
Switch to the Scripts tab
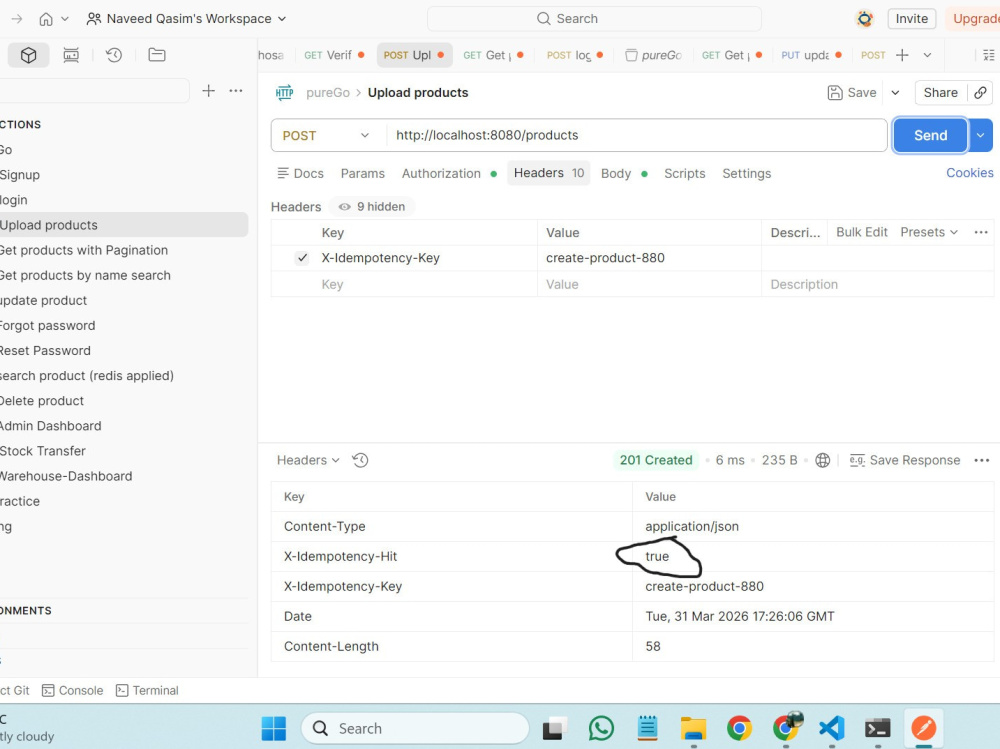pyautogui.click(x=685, y=174)
